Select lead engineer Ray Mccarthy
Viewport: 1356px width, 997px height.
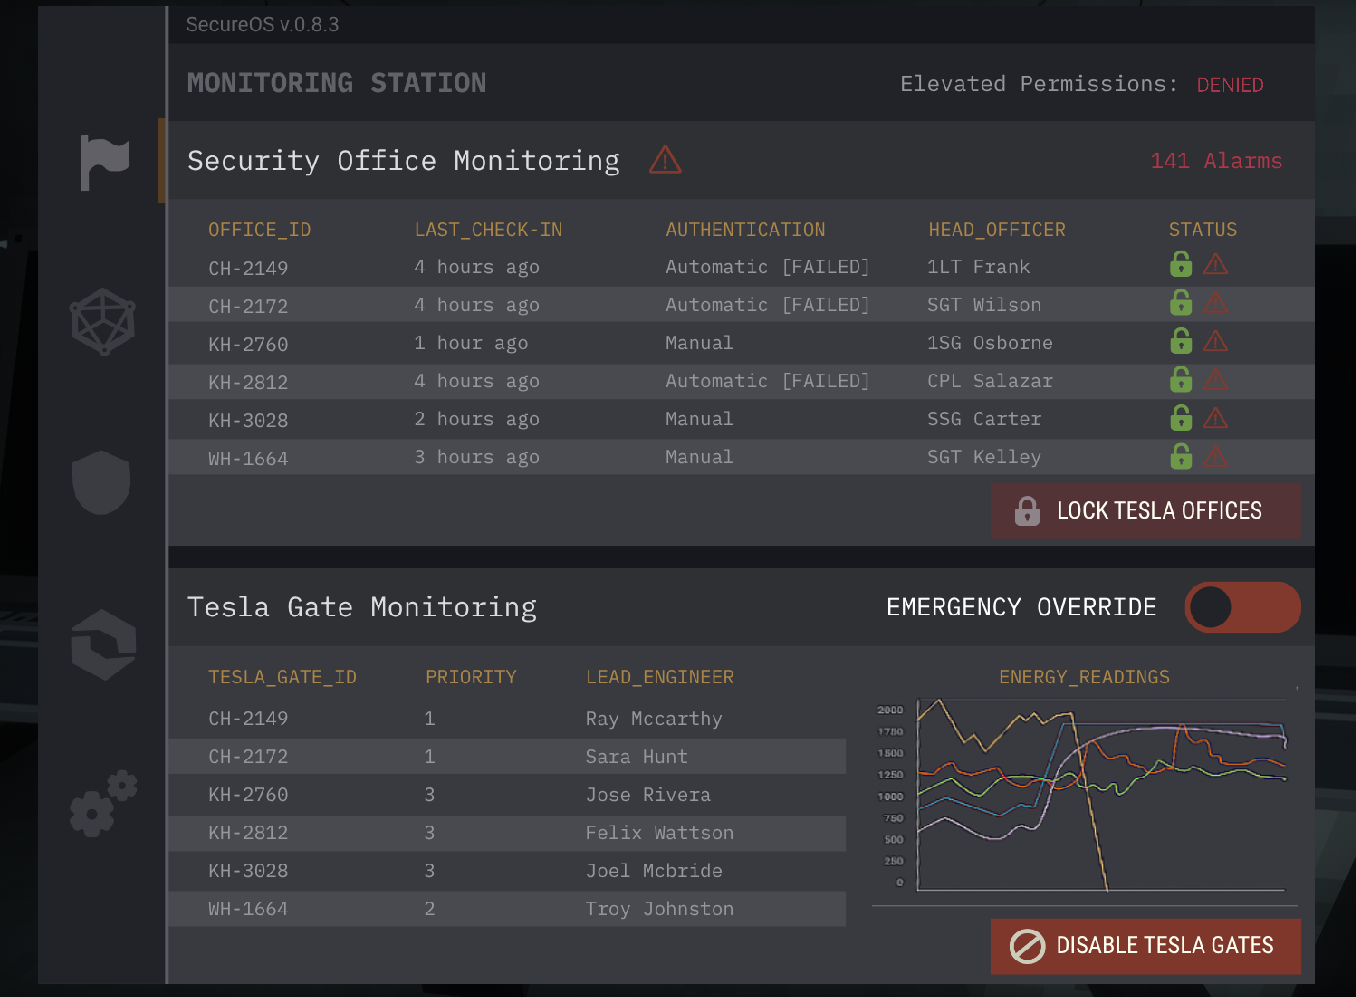654,719
